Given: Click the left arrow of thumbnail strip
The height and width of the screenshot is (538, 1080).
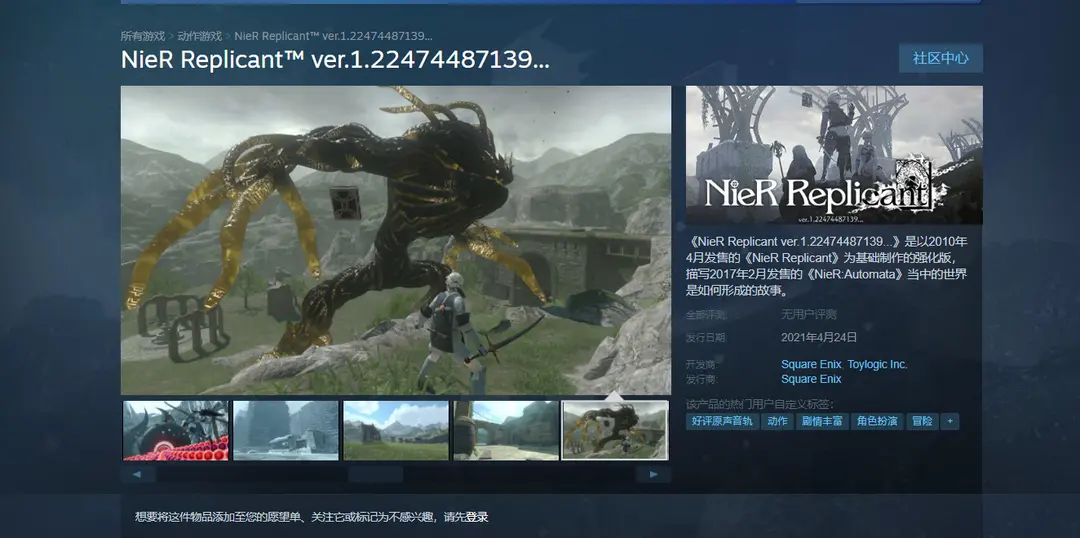Looking at the screenshot, I should 138,474.
